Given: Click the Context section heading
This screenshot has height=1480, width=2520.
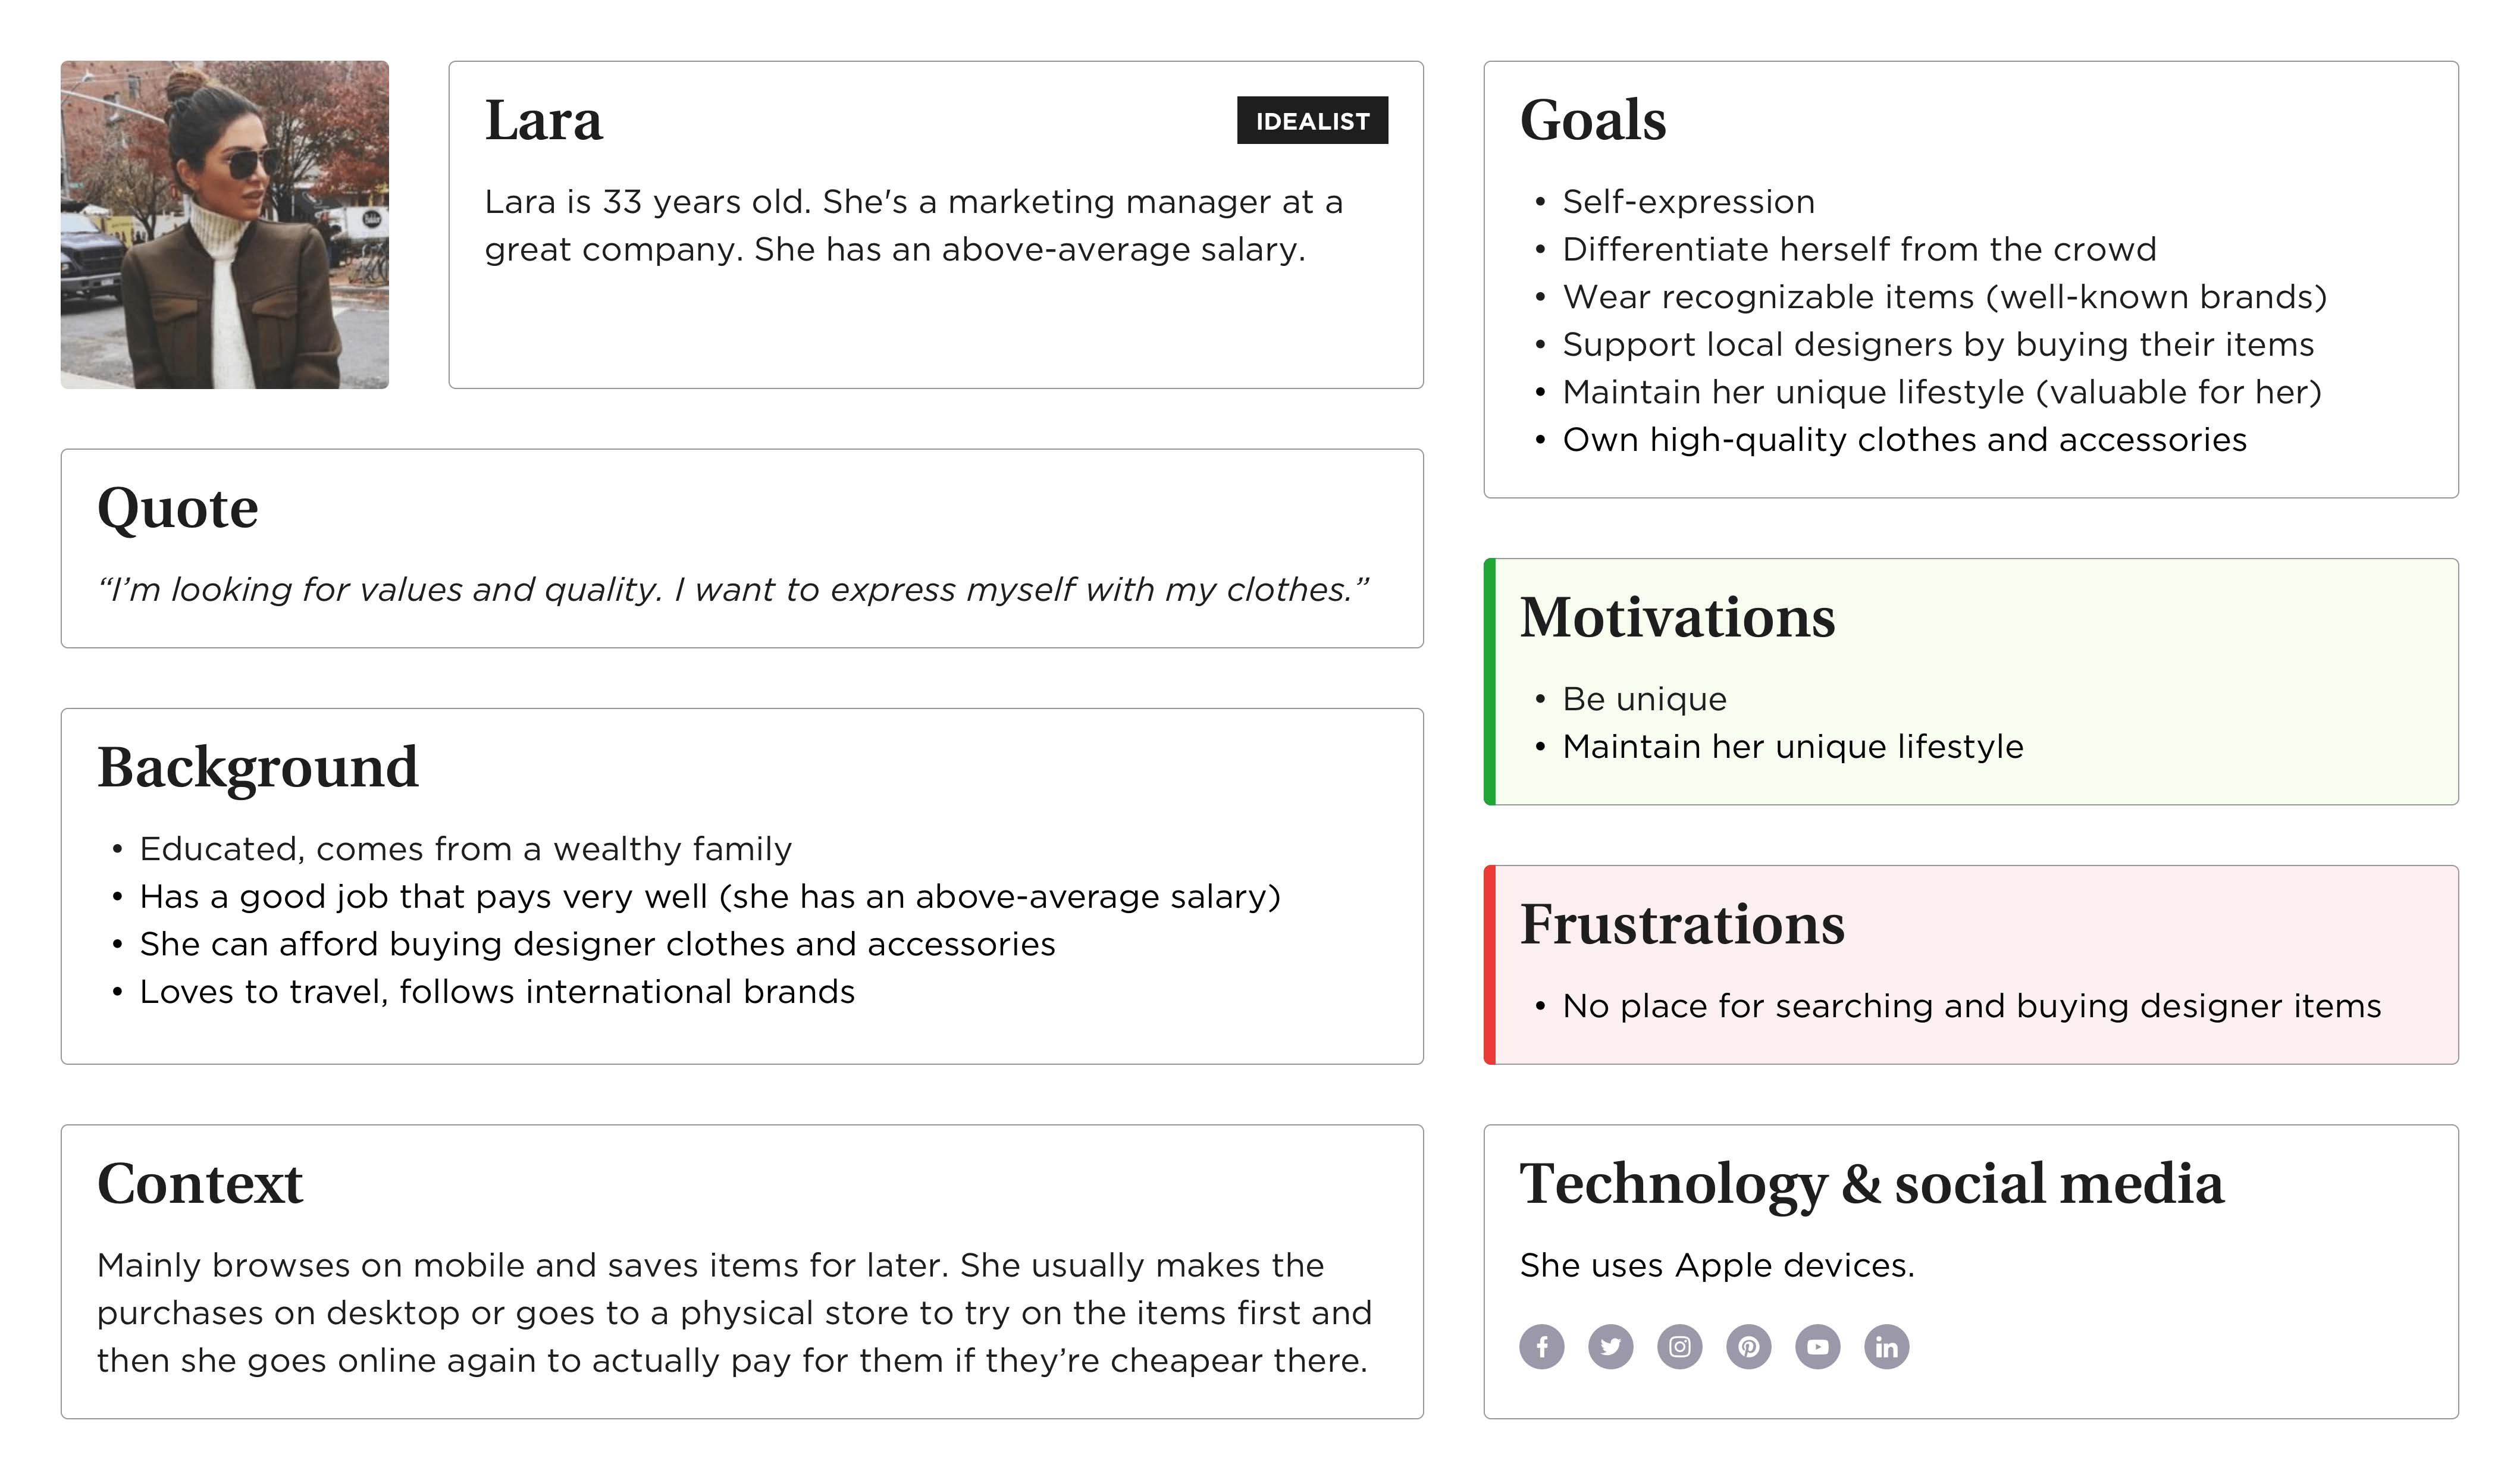Looking at the screenshot, I should point(200,1184).
